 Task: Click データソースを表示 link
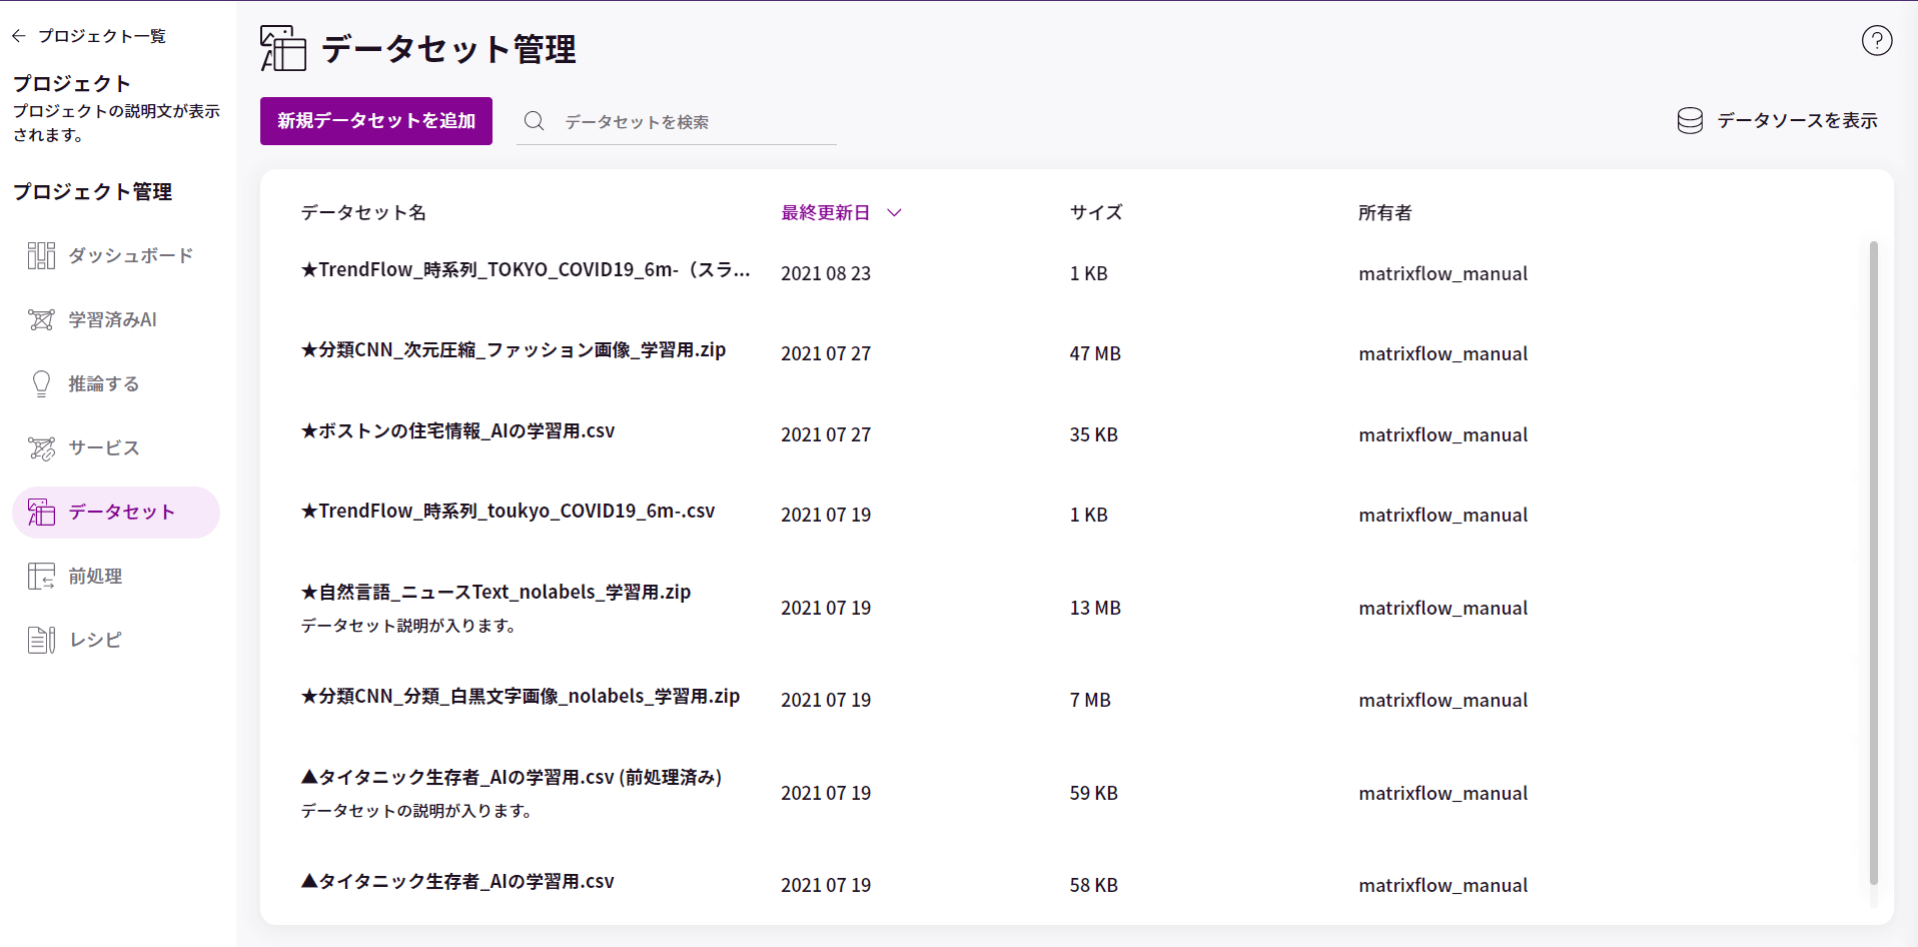tap(1796, 121)
